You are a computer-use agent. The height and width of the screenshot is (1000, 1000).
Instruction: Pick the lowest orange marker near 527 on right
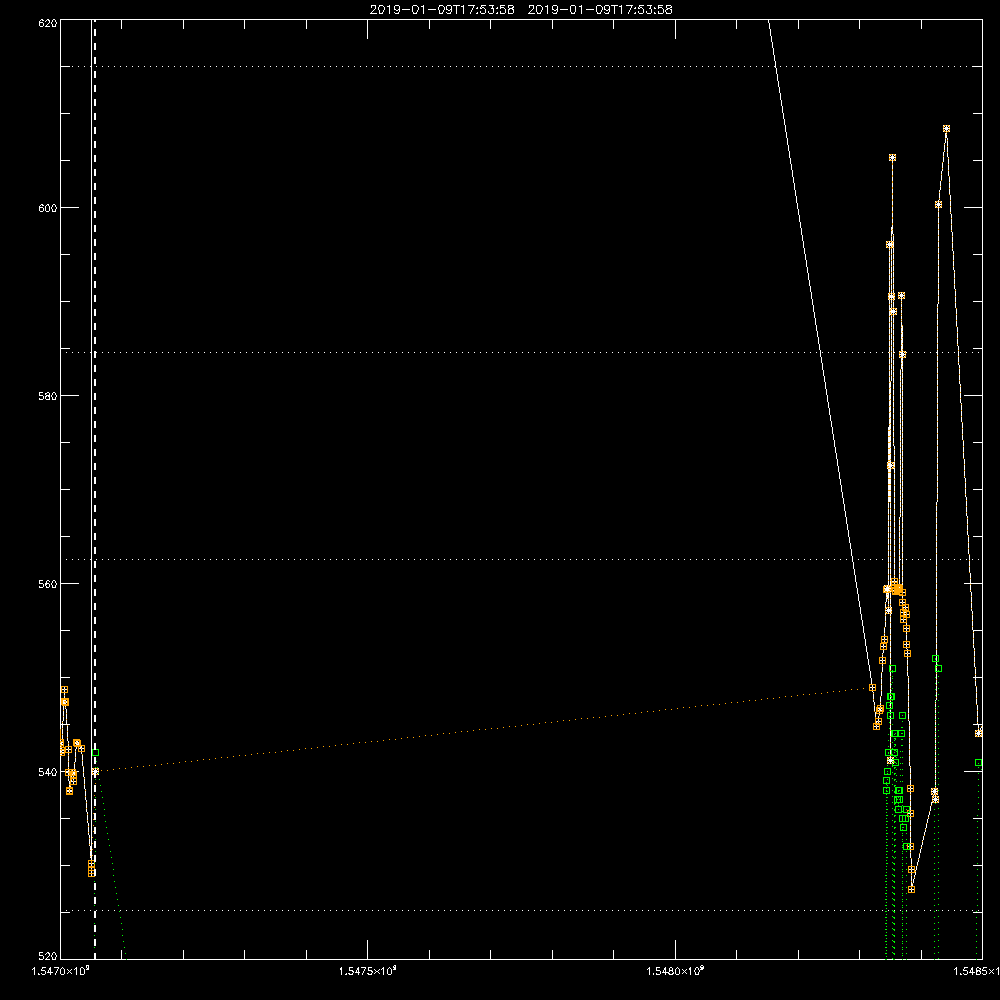(911, 889)
